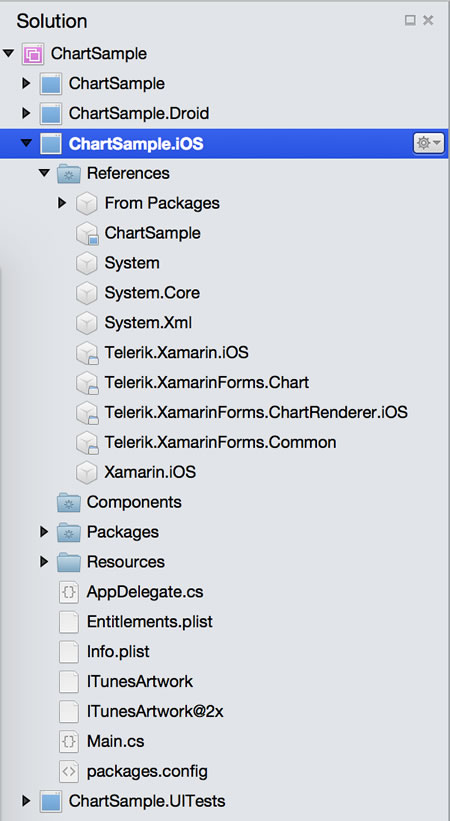Collapse the References folder
This screenshot has height=821, width=450.
pos(45,173)
